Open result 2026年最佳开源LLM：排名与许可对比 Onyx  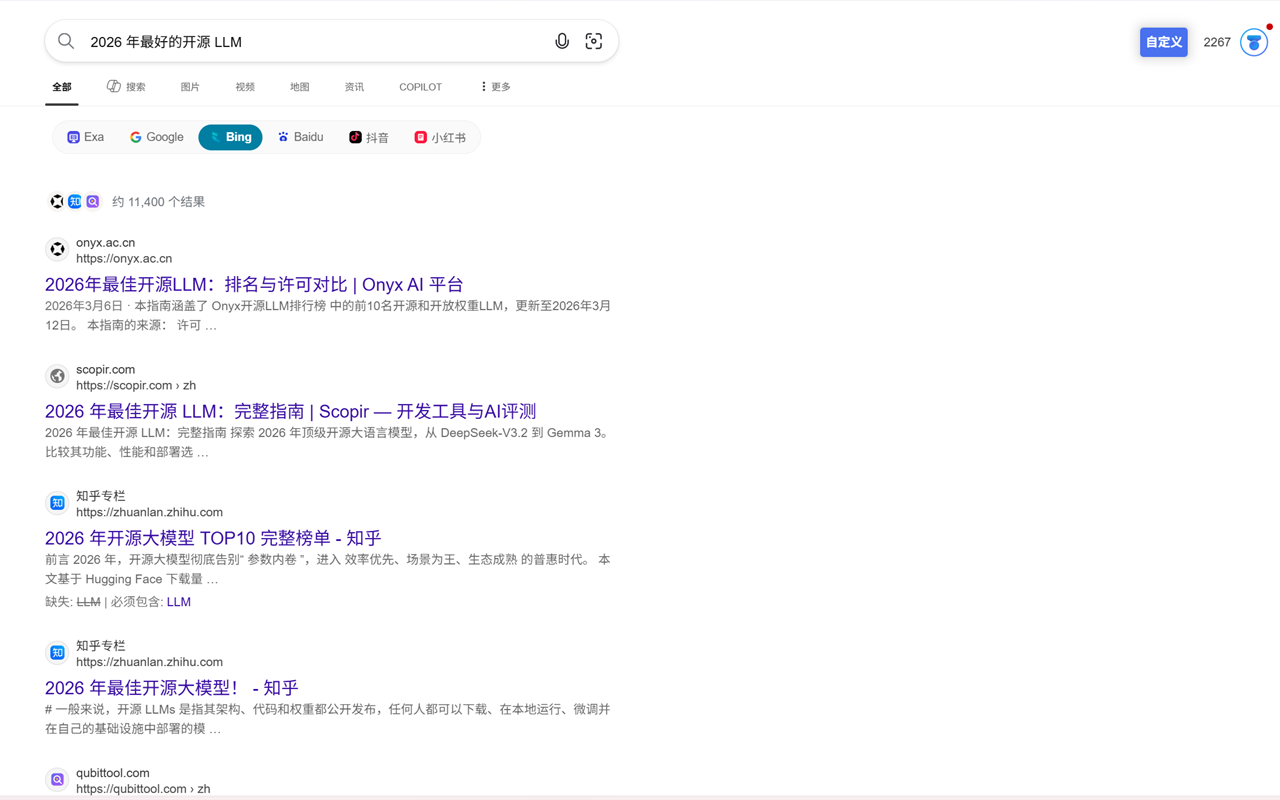(x=254, y=284)
